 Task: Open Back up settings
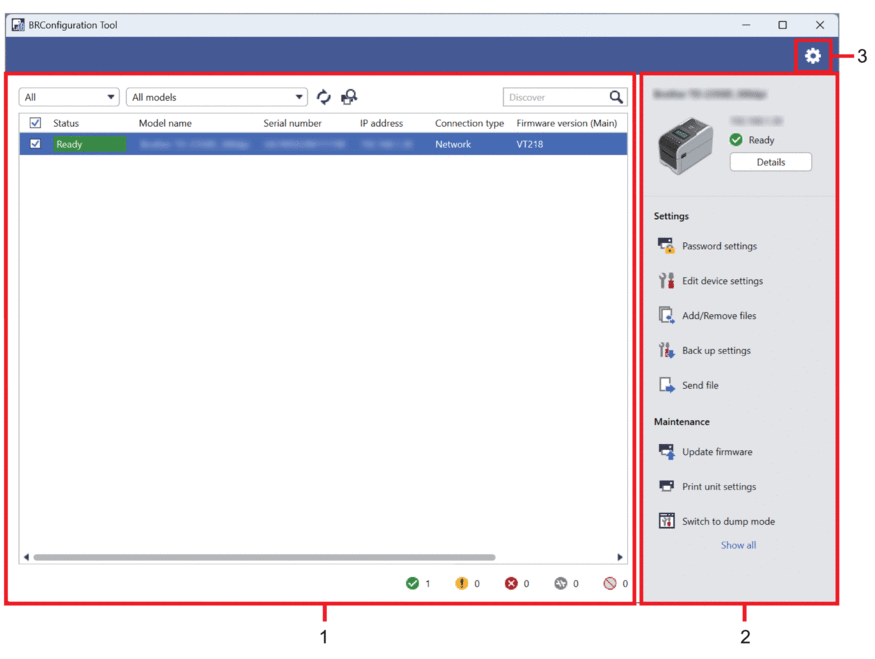715,351
